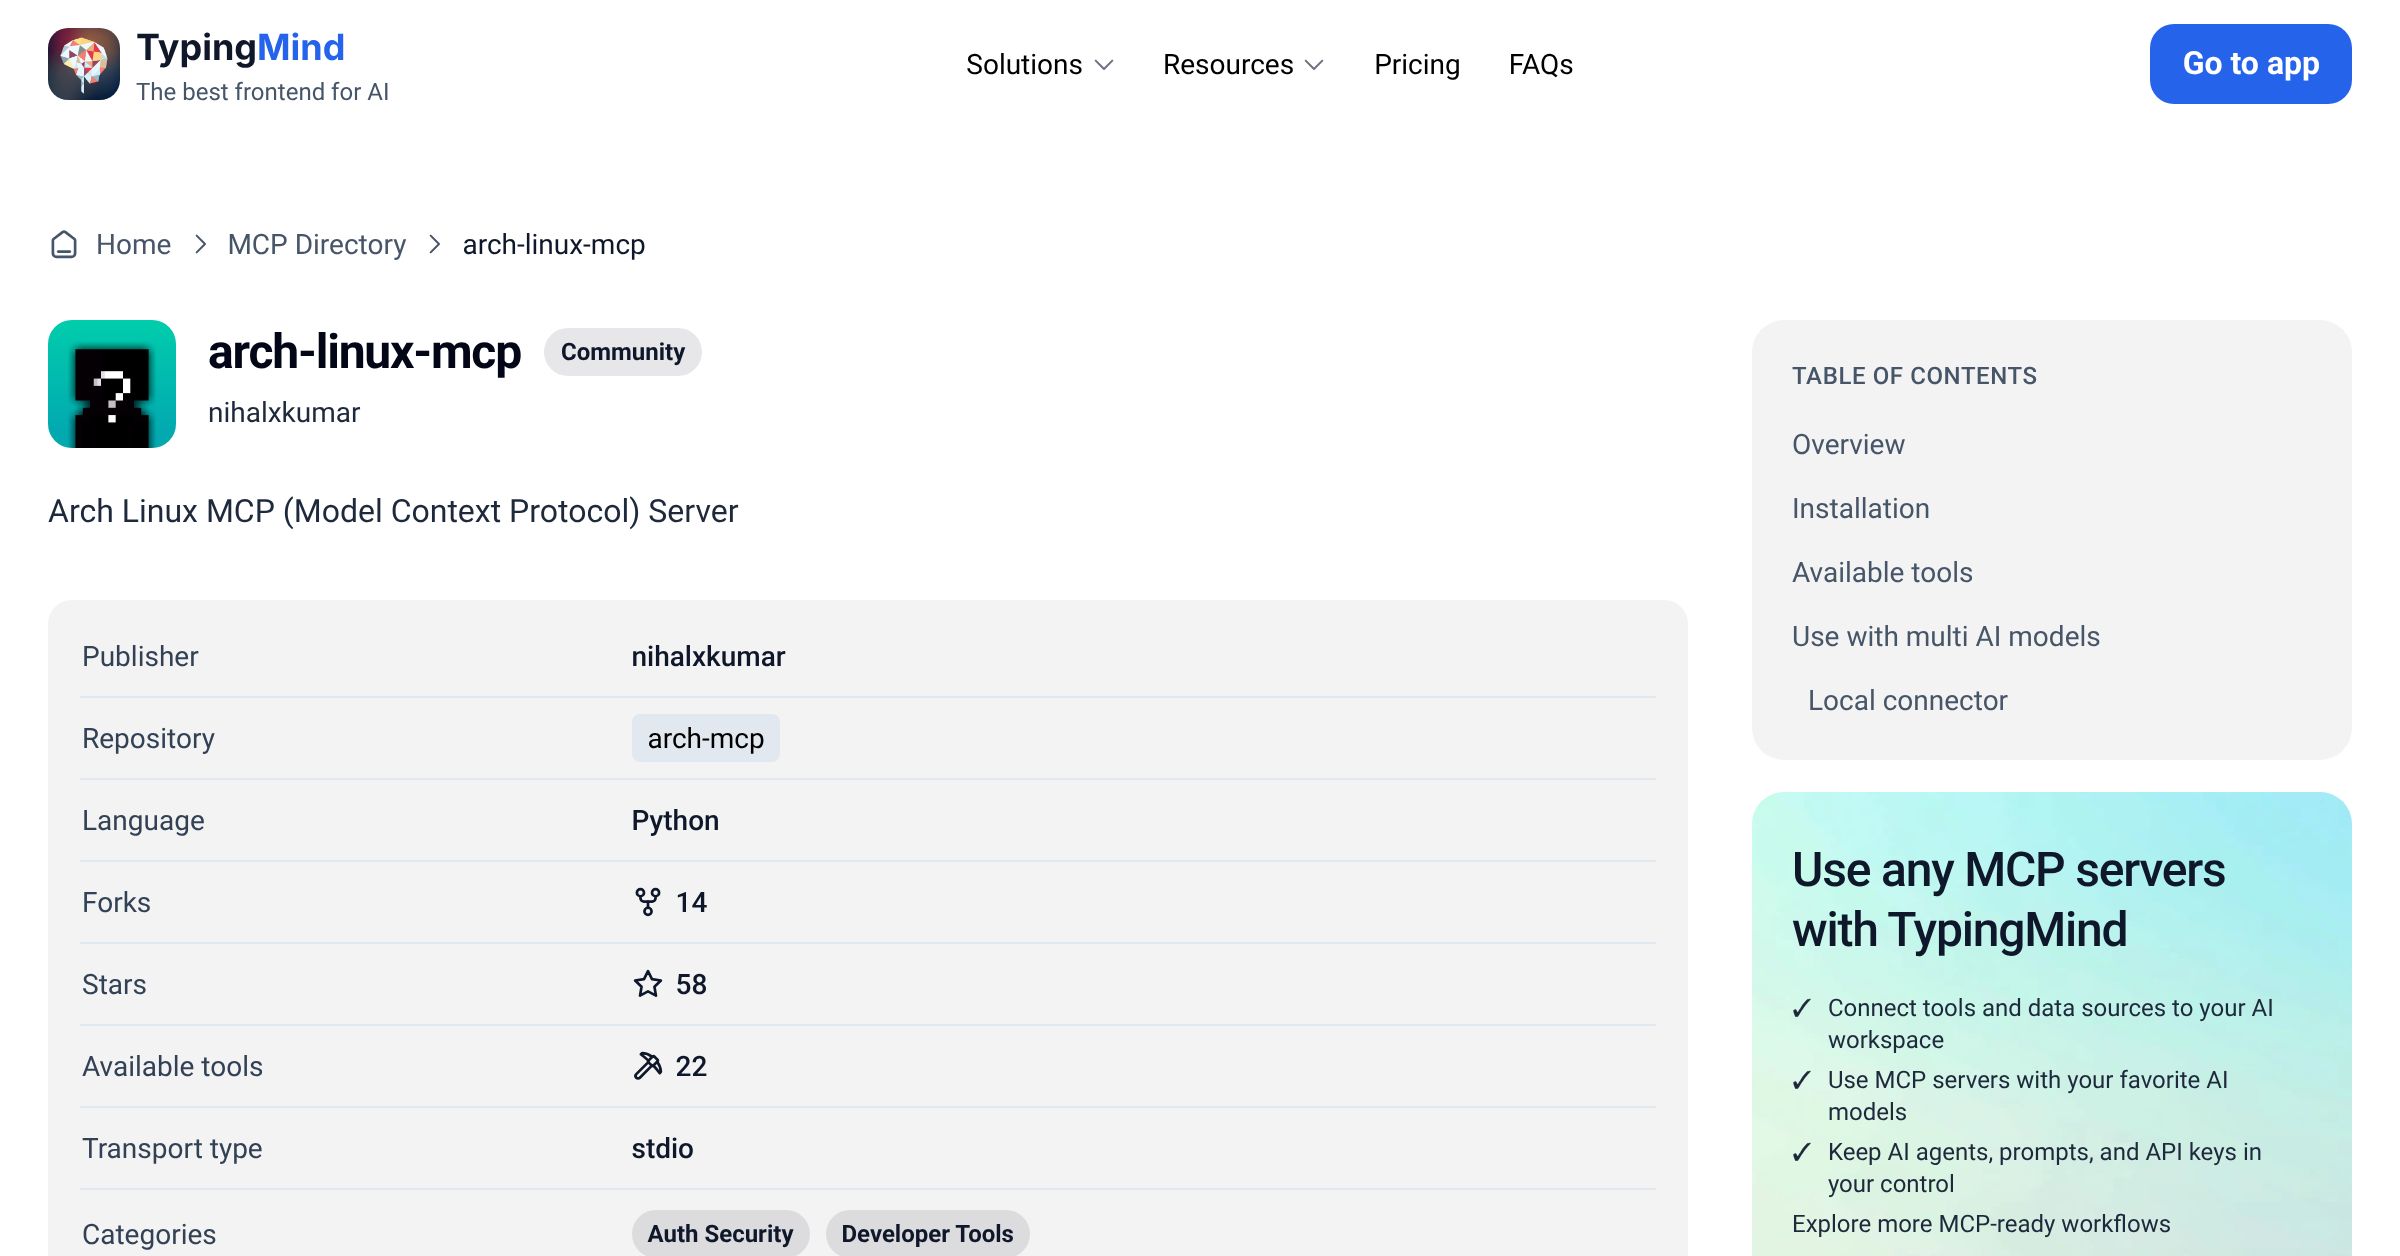Viewport: 2400px width, 1256px height.
Task: Expand the Resources dropdown menu
Action: point(1244,65)
